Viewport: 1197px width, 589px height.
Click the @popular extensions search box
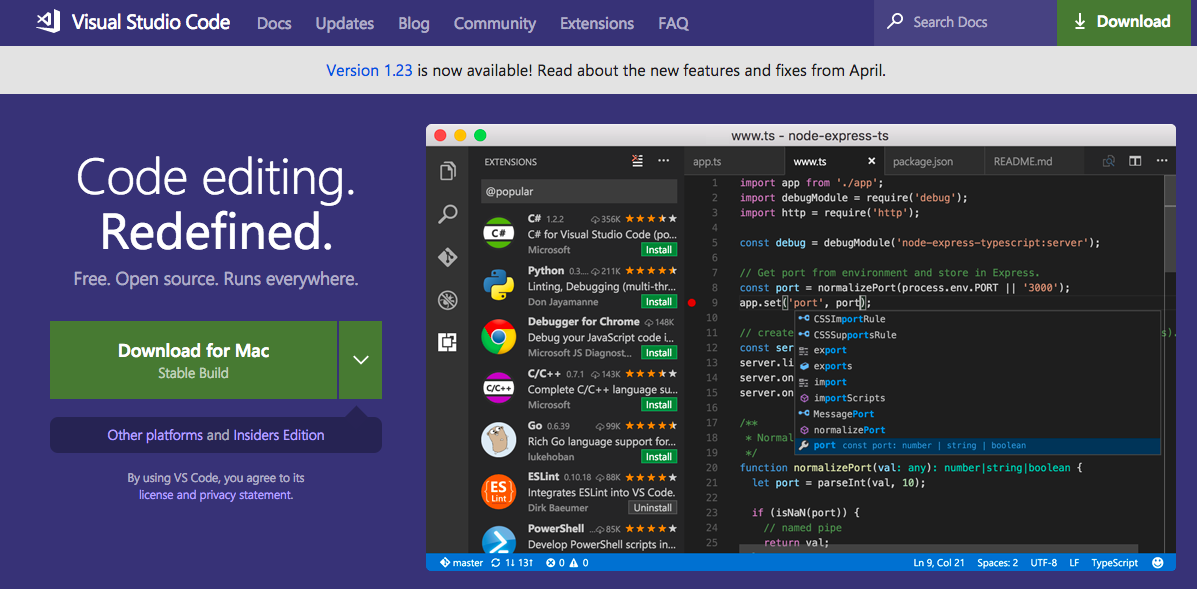579,191
